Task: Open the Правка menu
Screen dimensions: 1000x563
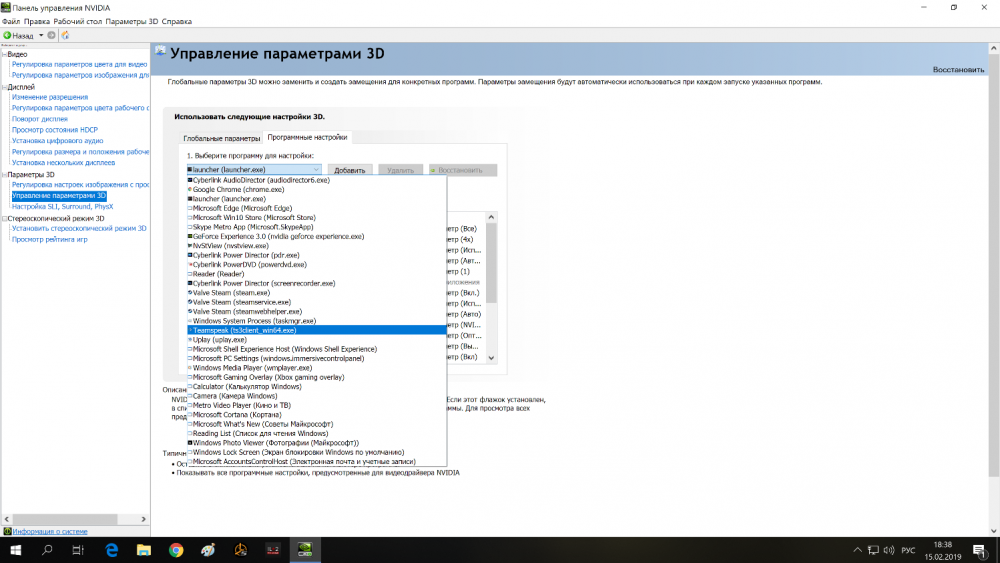Action: click(37, 21)
